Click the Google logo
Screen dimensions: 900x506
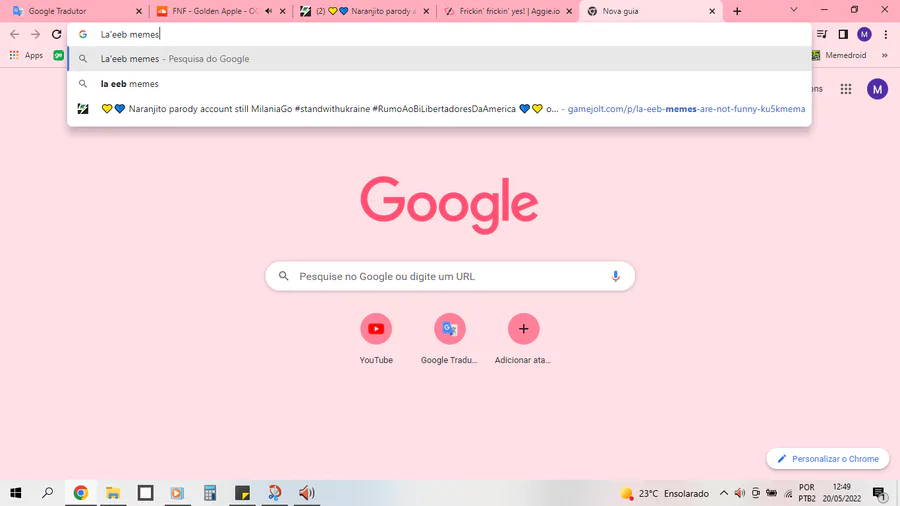click(449, 205)
